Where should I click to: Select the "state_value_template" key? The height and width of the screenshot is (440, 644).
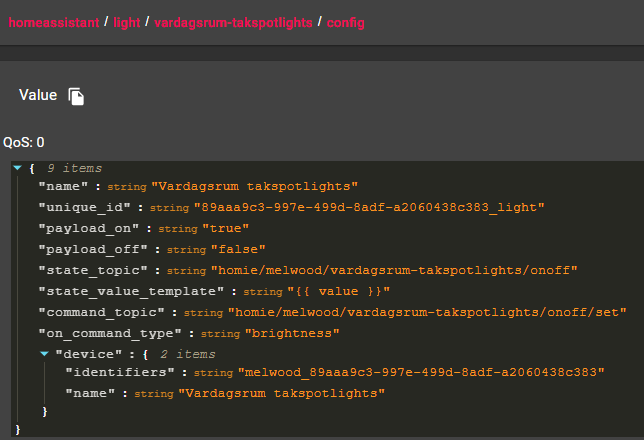click(131, 291)
